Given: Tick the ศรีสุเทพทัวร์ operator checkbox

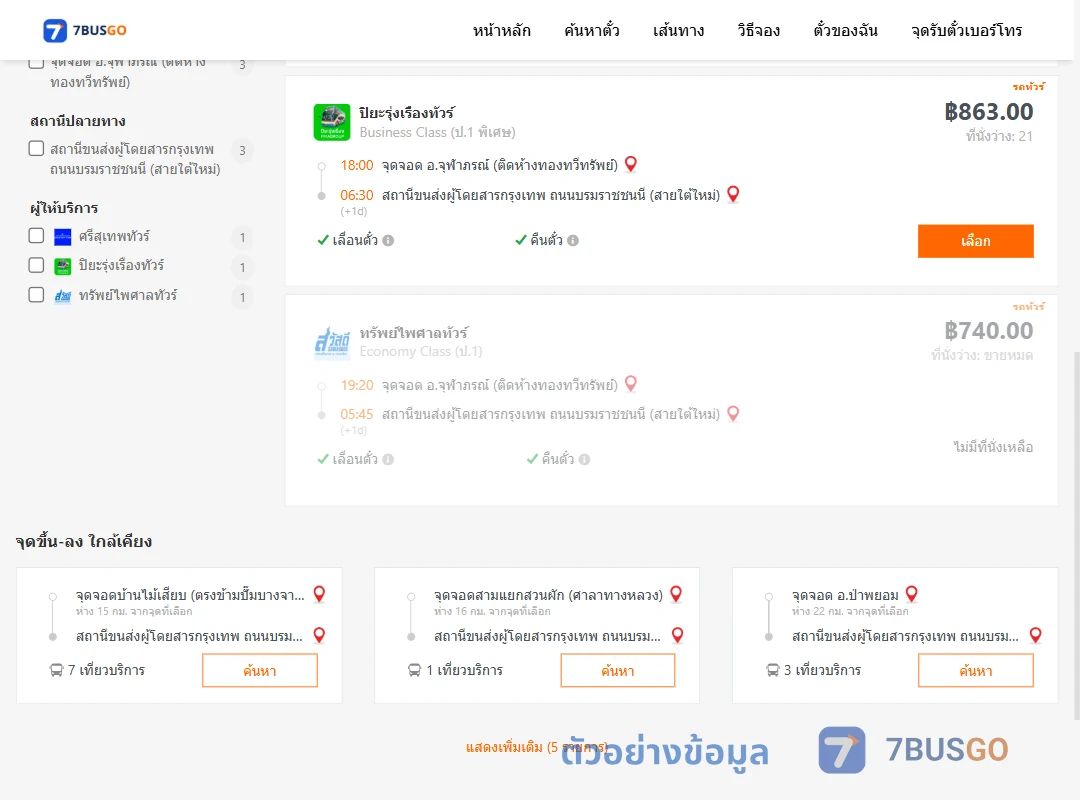Looking at the screenshot, I should click(x=37, y=236).
